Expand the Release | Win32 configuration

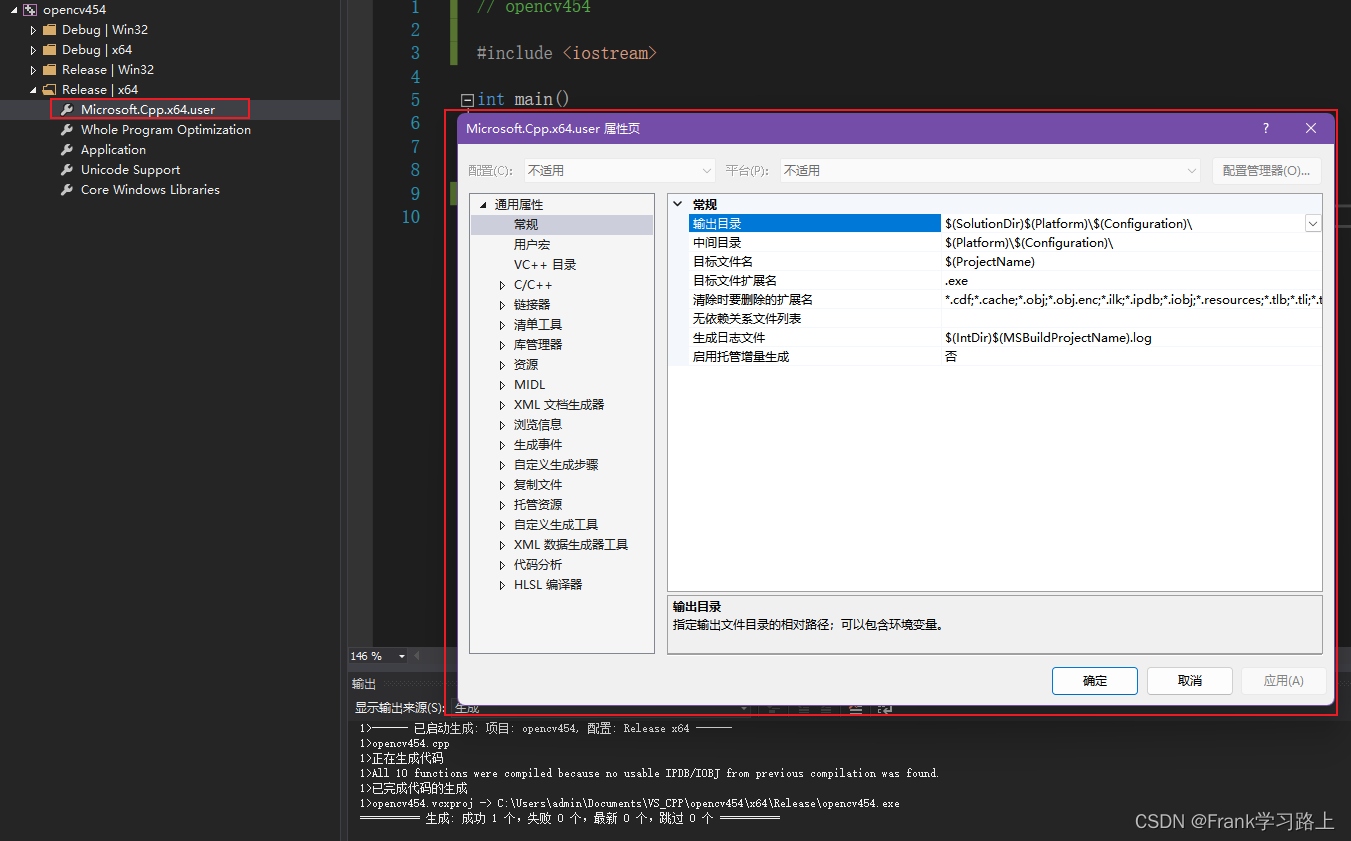click(x=33, y=70)
